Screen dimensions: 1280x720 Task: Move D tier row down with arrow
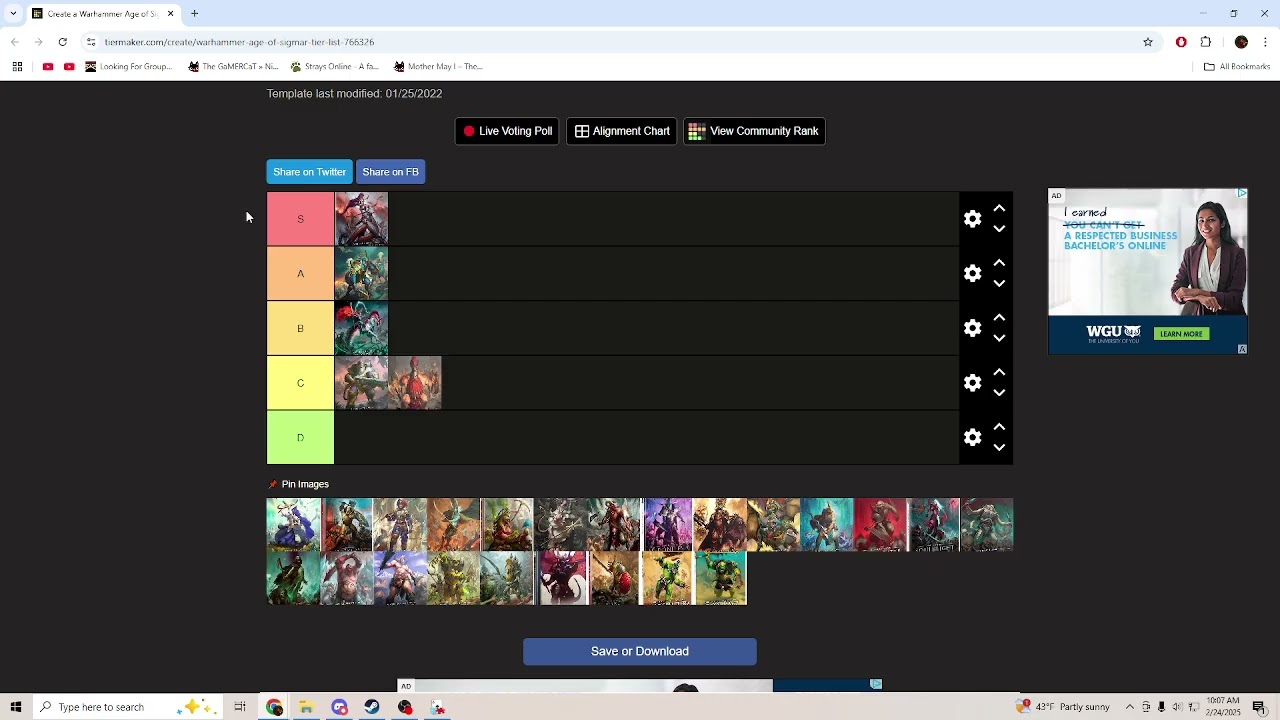999,448
